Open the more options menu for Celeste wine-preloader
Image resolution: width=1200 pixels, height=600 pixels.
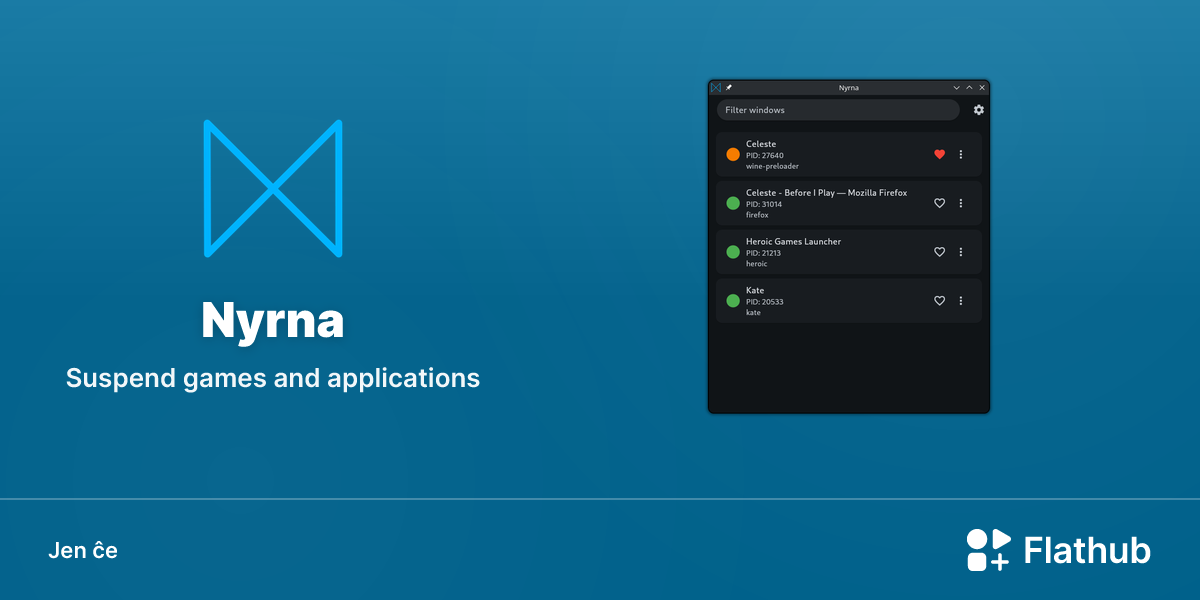(x=961, y=154)
